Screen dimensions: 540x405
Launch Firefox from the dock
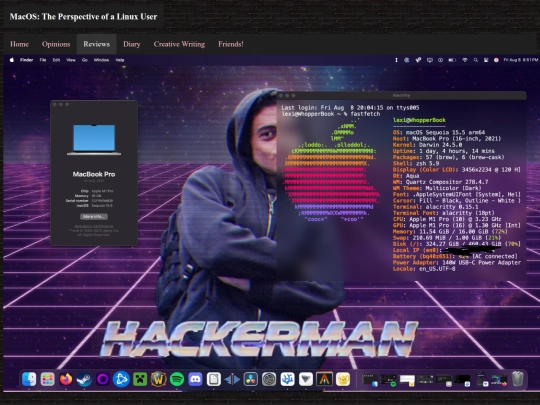(x=66, y=380)
